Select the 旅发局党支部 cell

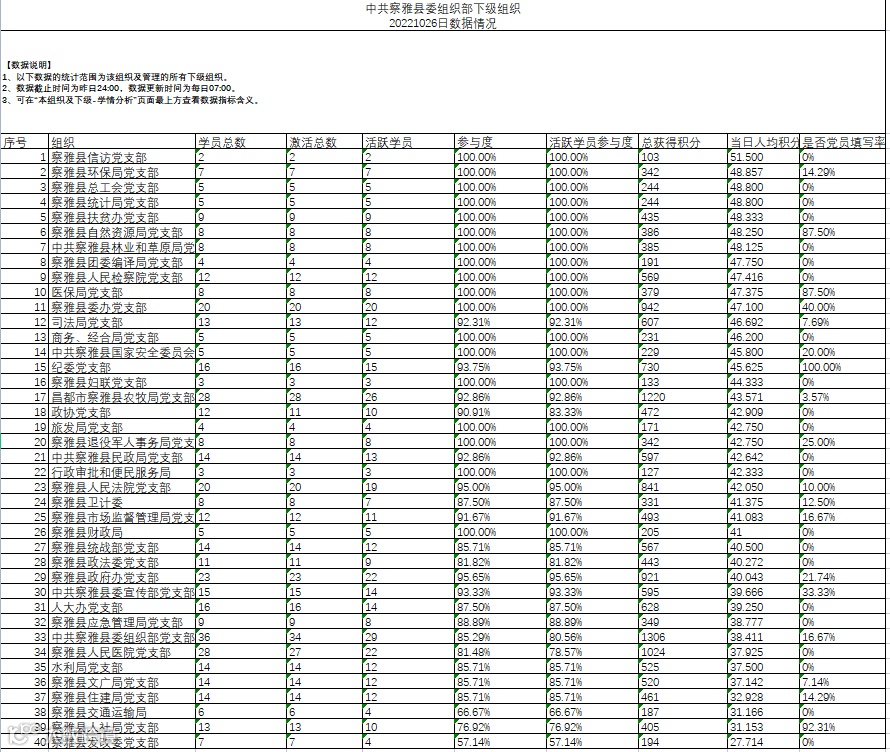[121, 427]
